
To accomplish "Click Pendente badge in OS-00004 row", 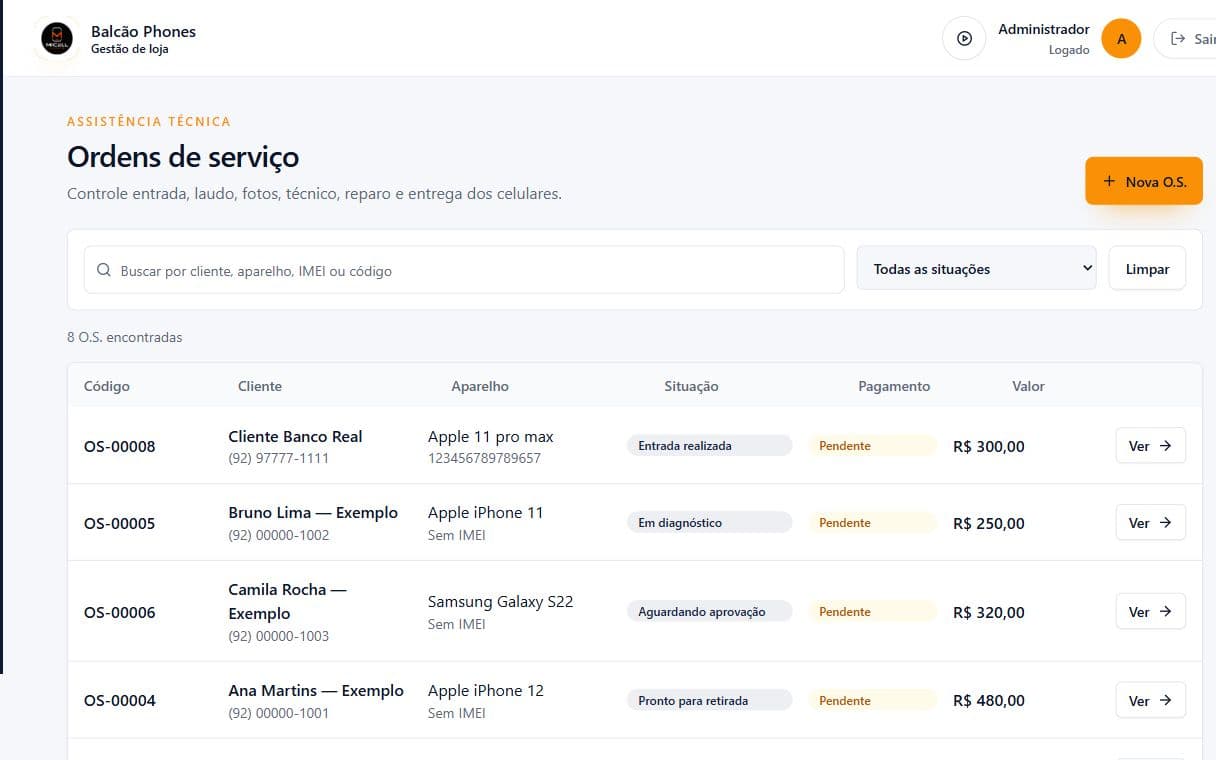I will click(x=872, y=701).
